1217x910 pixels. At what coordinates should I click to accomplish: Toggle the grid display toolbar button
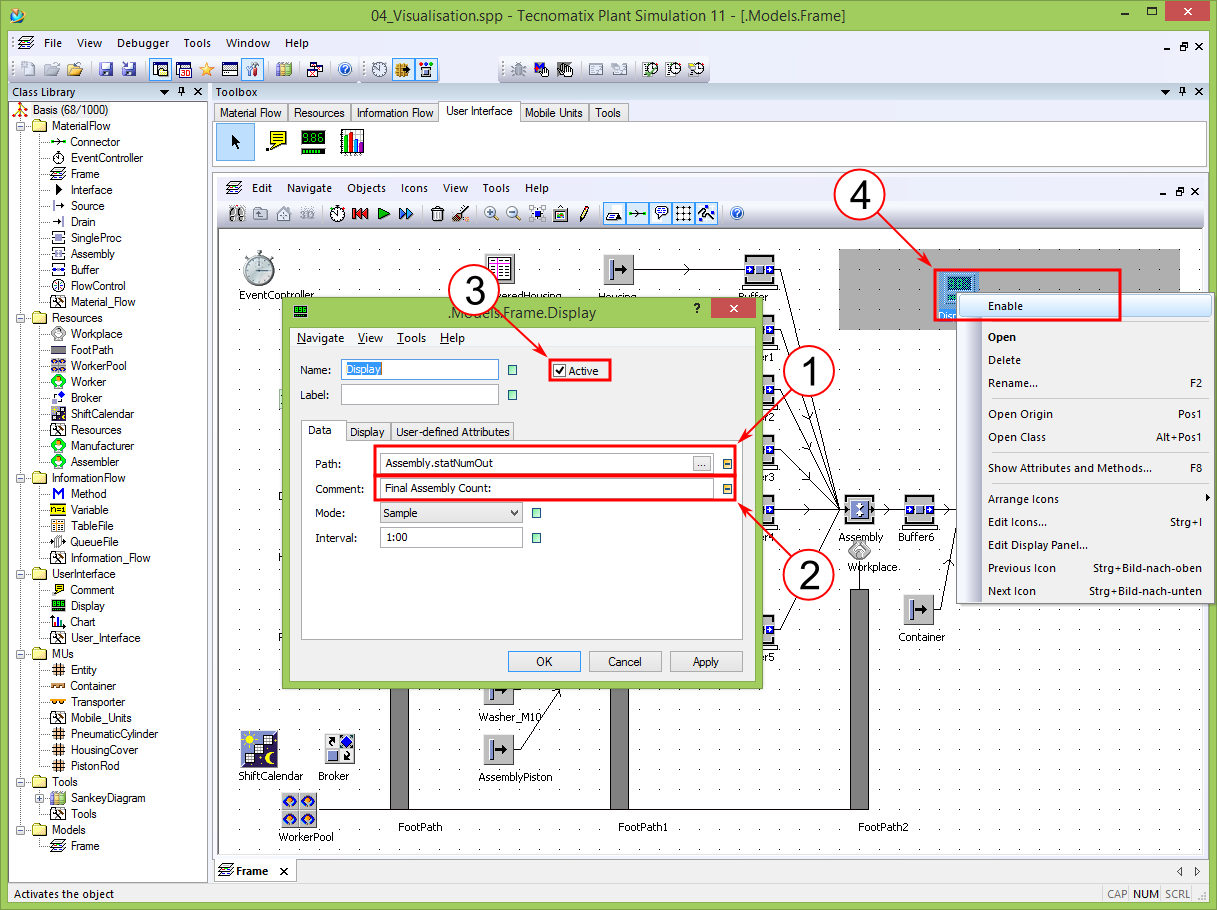pos(684,213)
